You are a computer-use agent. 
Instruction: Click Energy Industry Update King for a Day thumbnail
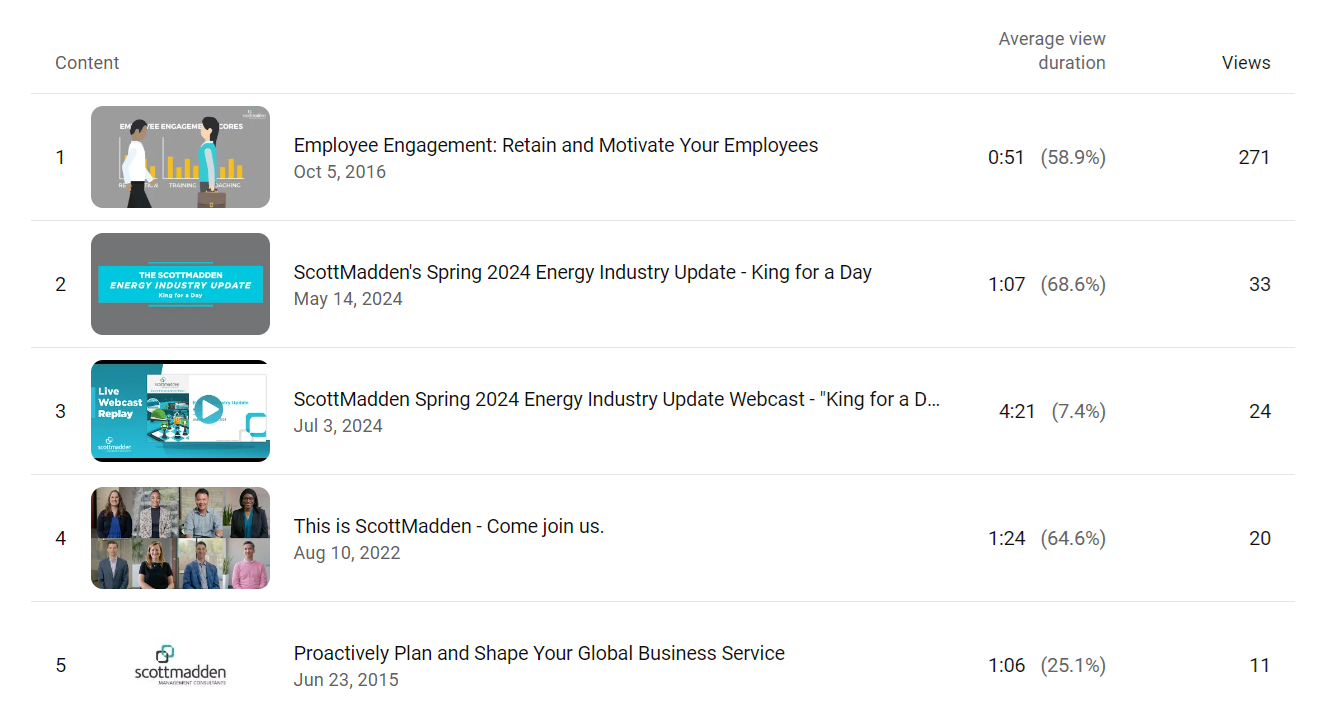pyautogui.click(x=180, y=284)
